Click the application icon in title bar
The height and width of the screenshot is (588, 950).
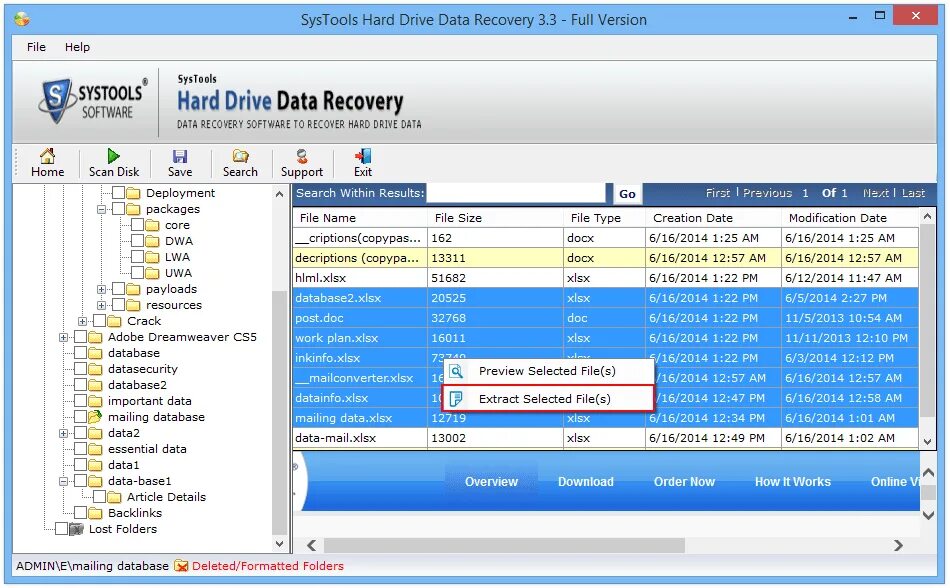coord(22,19)
